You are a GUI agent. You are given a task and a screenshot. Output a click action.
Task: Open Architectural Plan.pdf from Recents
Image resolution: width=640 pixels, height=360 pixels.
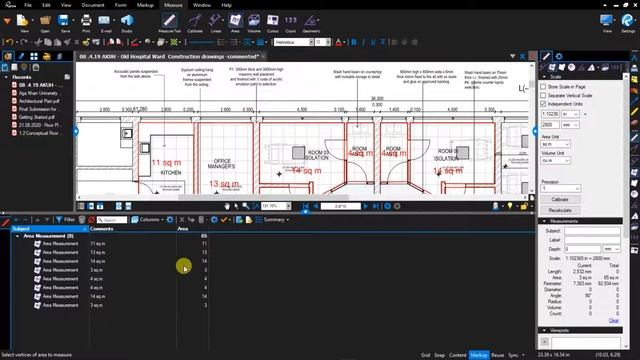point(38,101)
